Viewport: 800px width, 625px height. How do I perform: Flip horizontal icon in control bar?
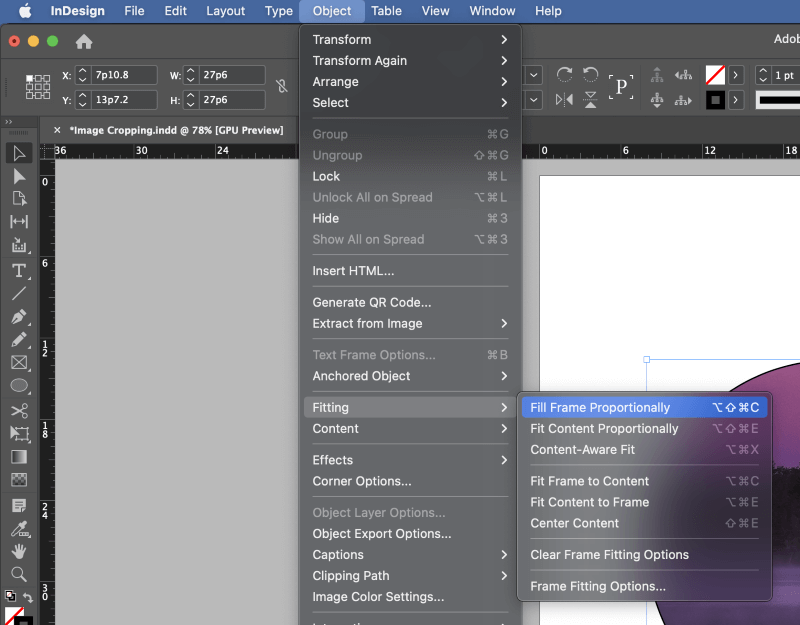tap(564, 99)
